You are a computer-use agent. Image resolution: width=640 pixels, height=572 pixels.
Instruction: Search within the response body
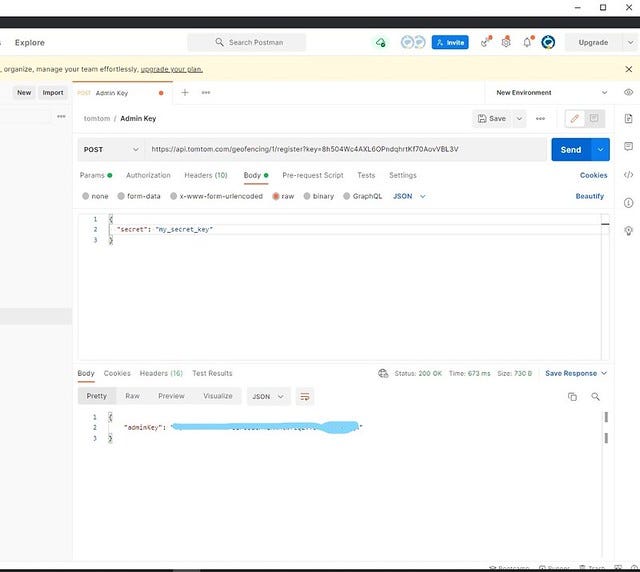click(x=596, y=396)
